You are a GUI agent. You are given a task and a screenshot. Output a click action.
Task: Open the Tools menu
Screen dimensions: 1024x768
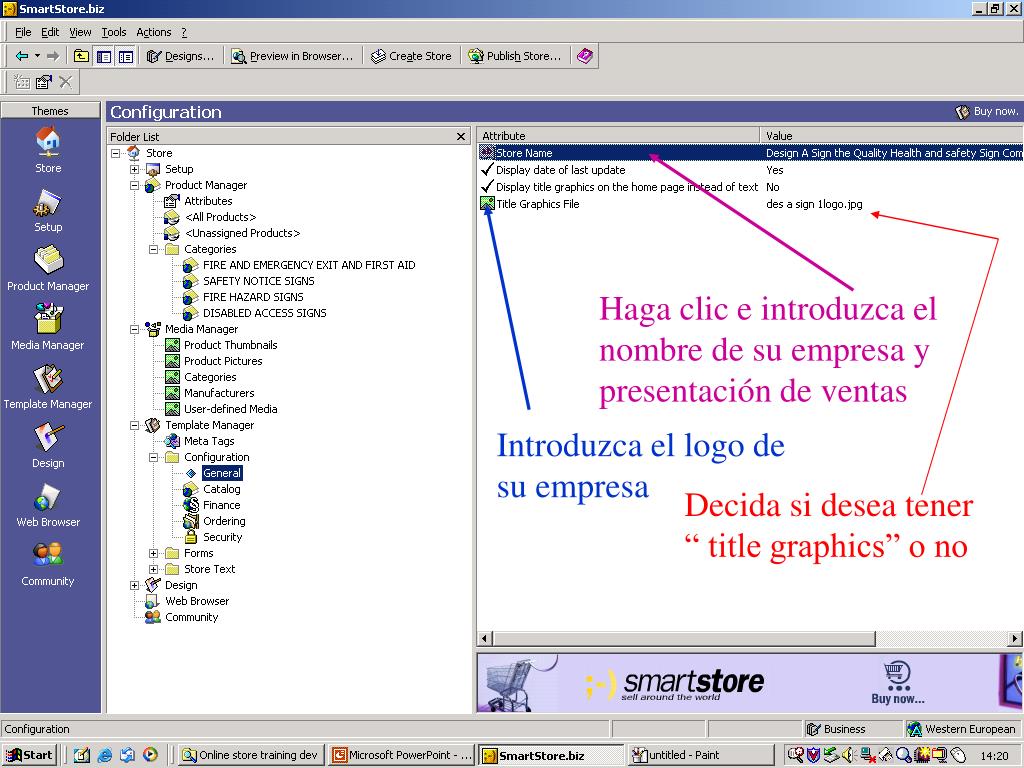coord(114,32)
